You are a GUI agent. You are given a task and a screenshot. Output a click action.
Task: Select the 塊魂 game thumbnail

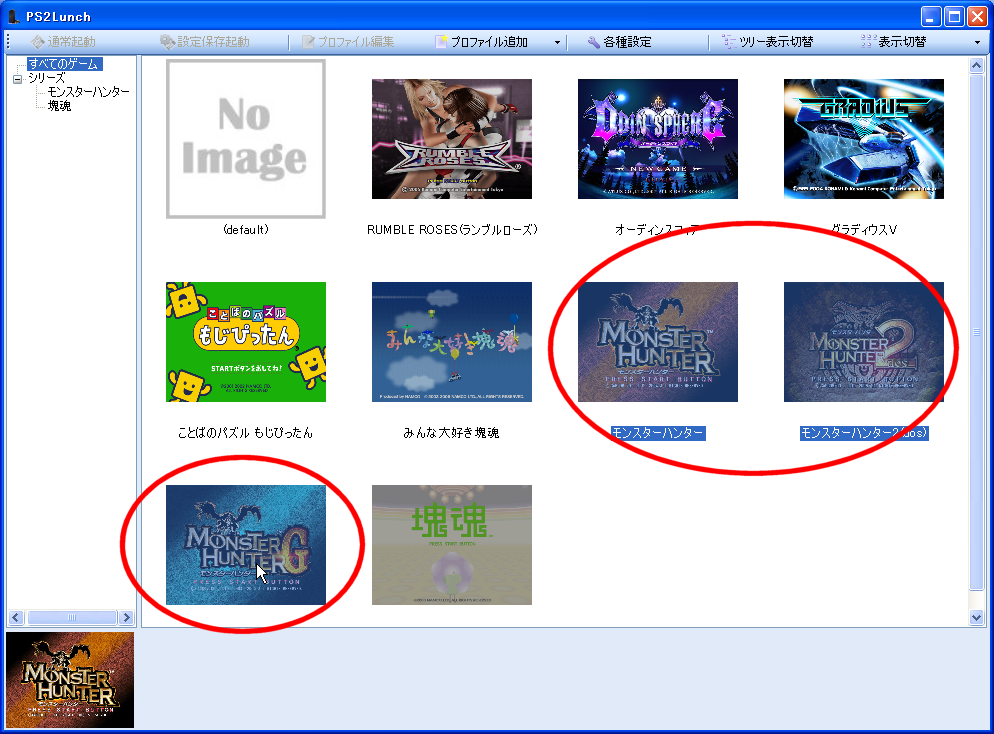coord(452,545)
